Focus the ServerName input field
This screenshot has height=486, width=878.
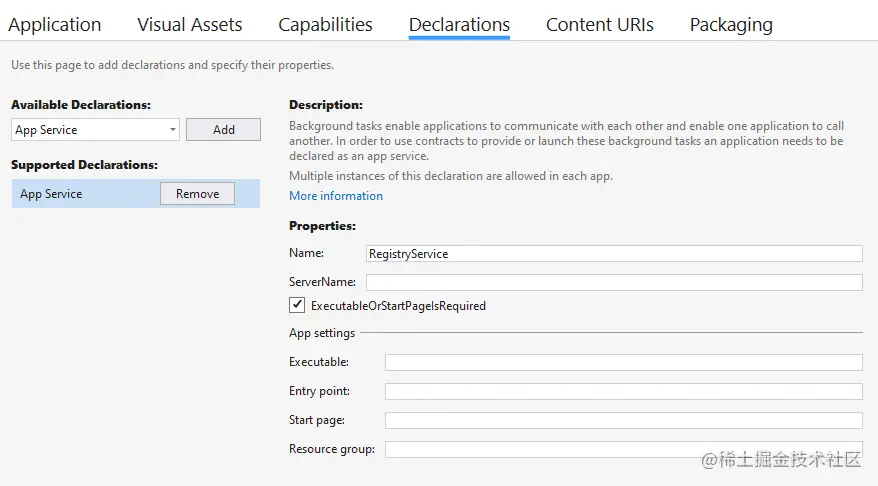[x=614, y=283]
